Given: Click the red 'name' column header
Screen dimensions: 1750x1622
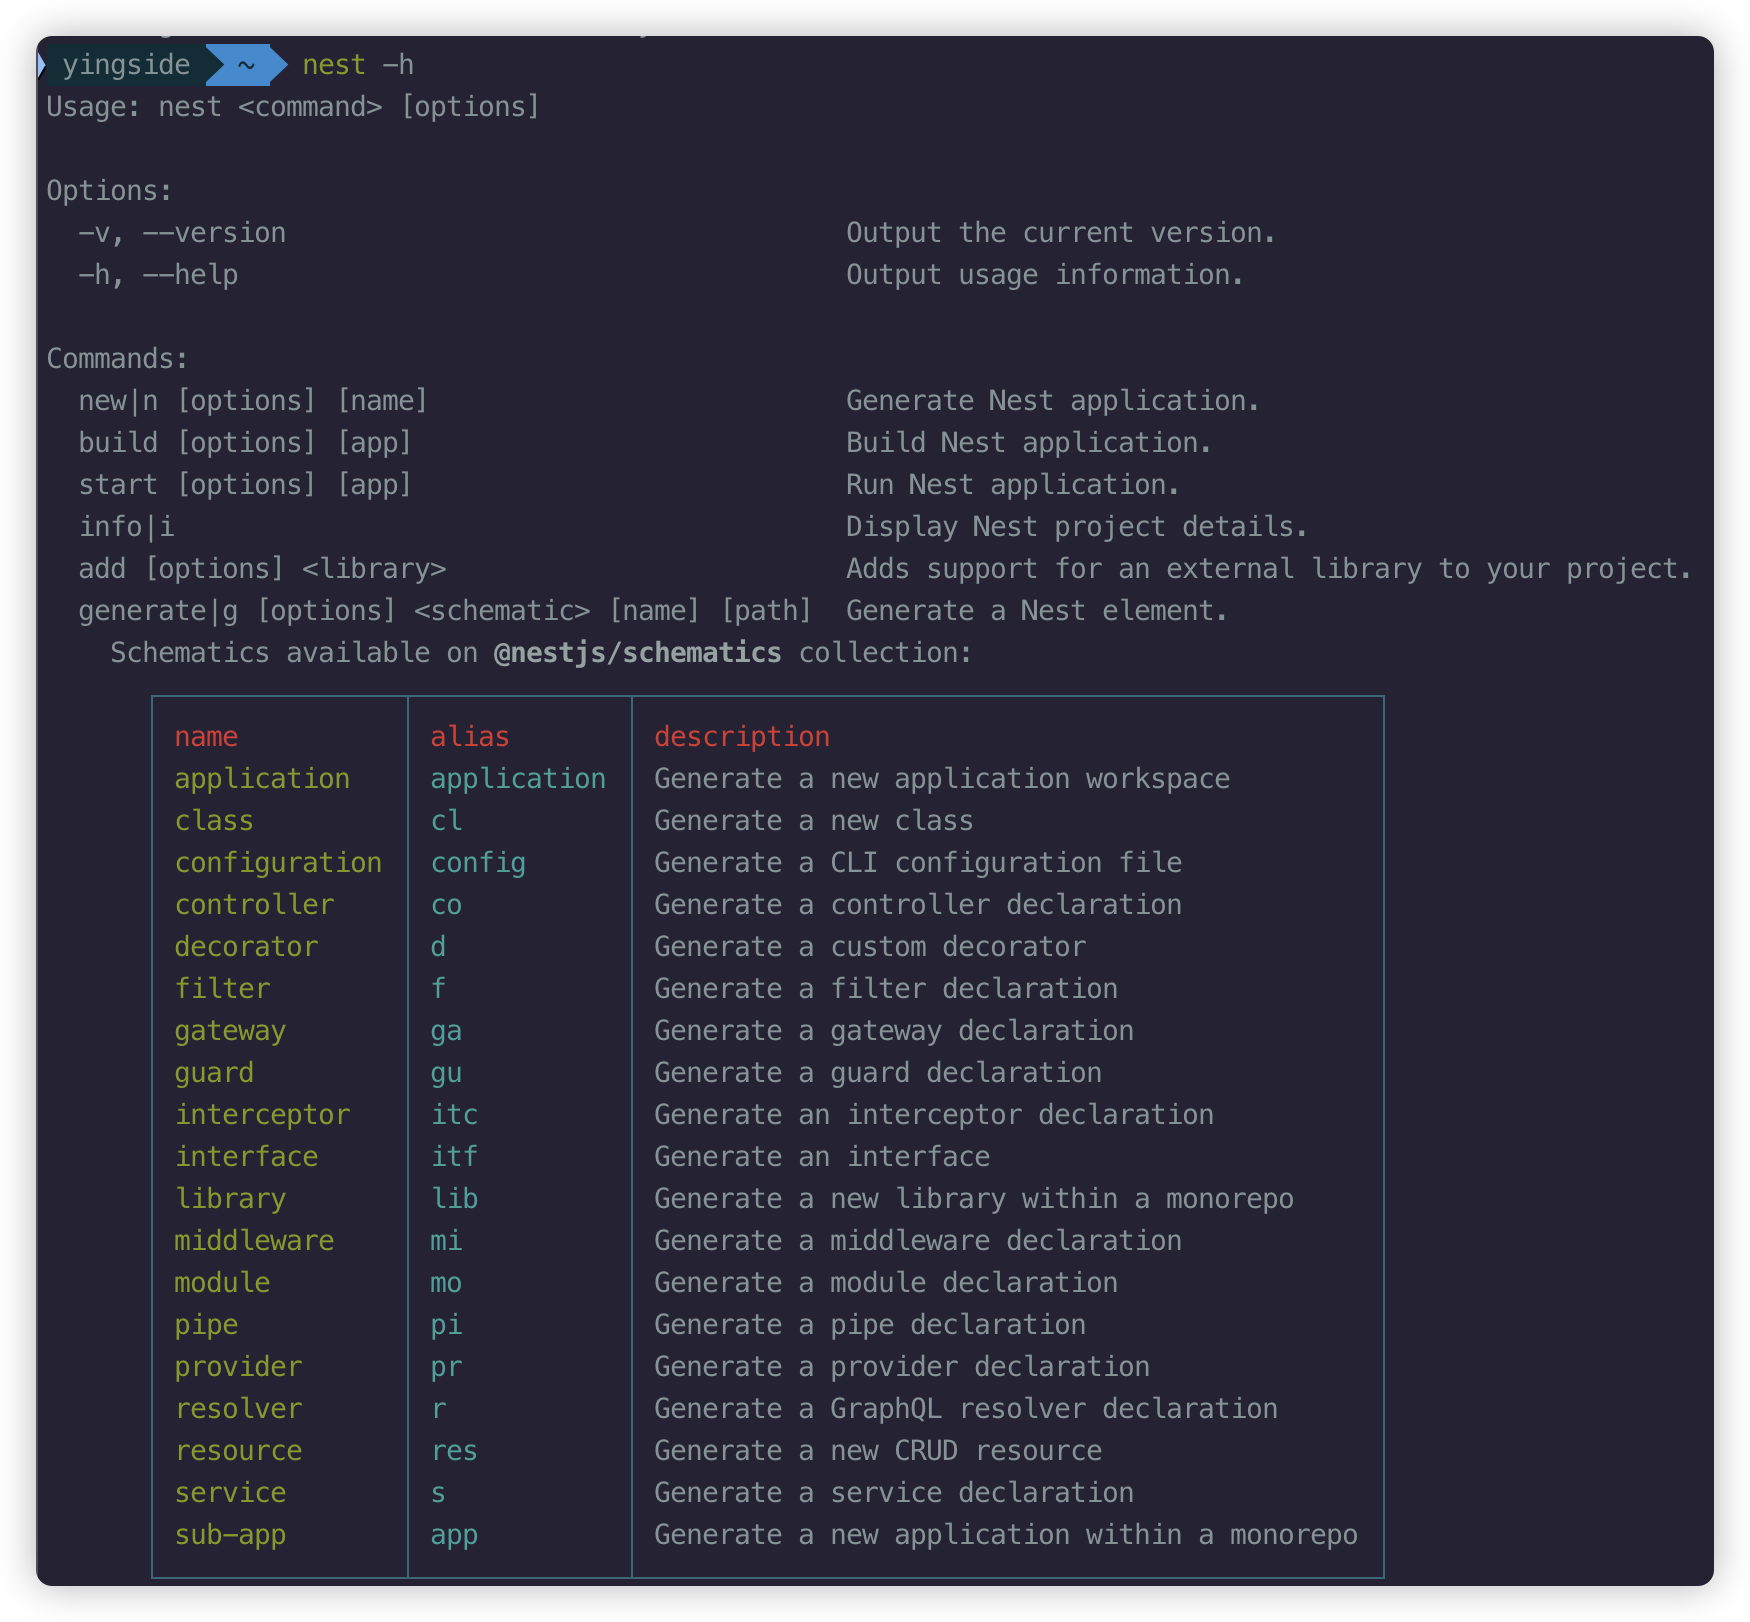Looking at the screenshot, I should pos(206,737).
